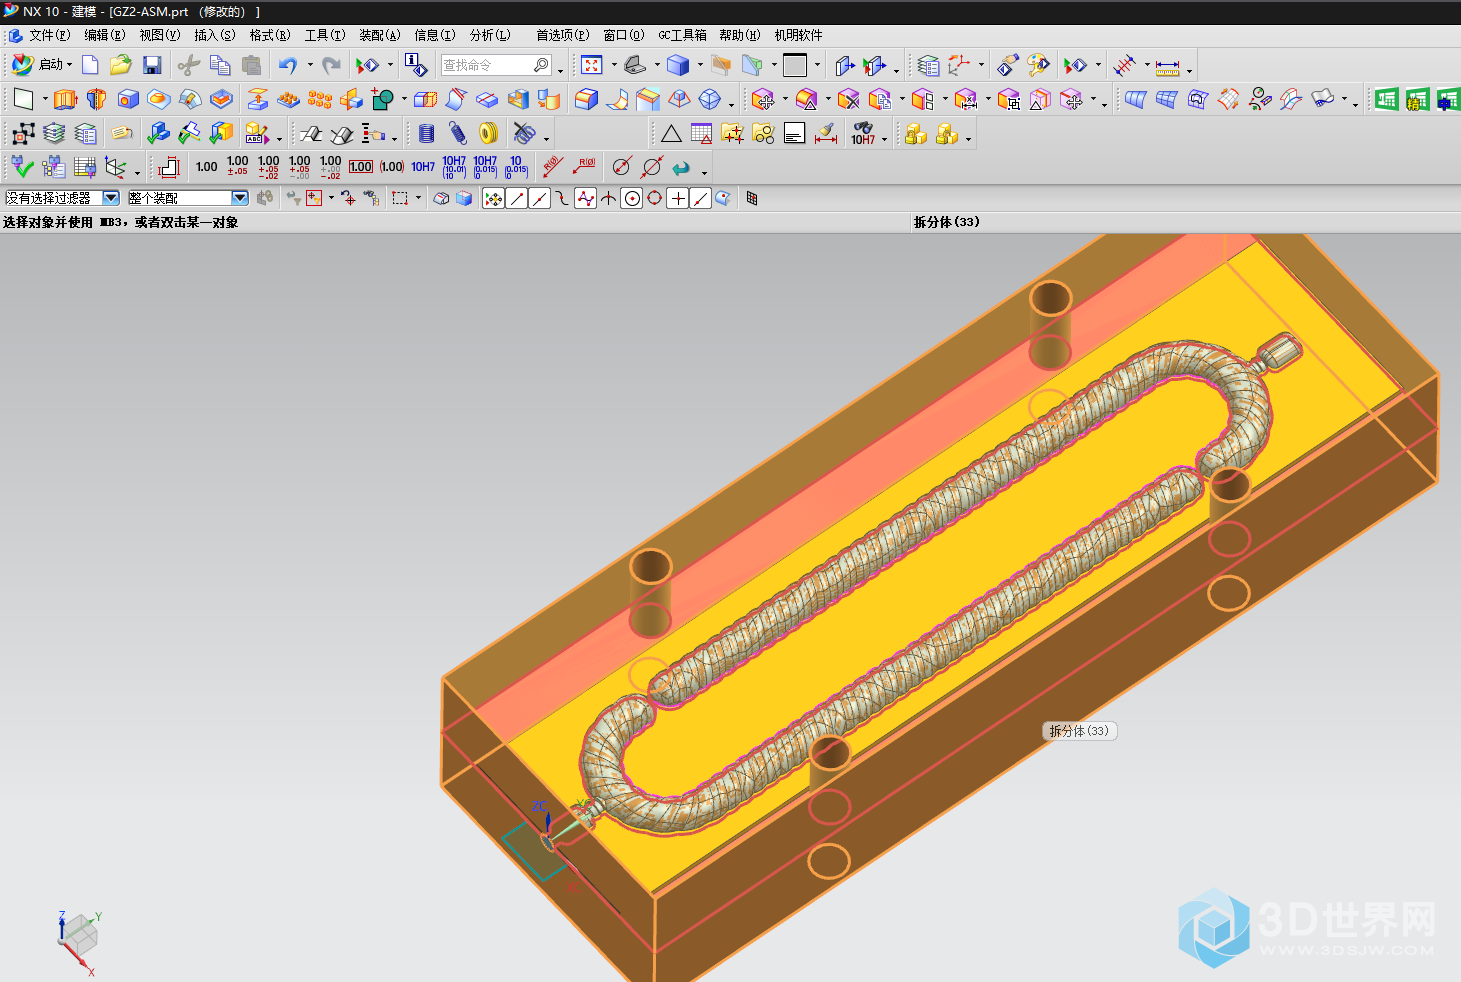
Task: Expand the selection rectangle mode dropdown
Action: click(418, 198)
